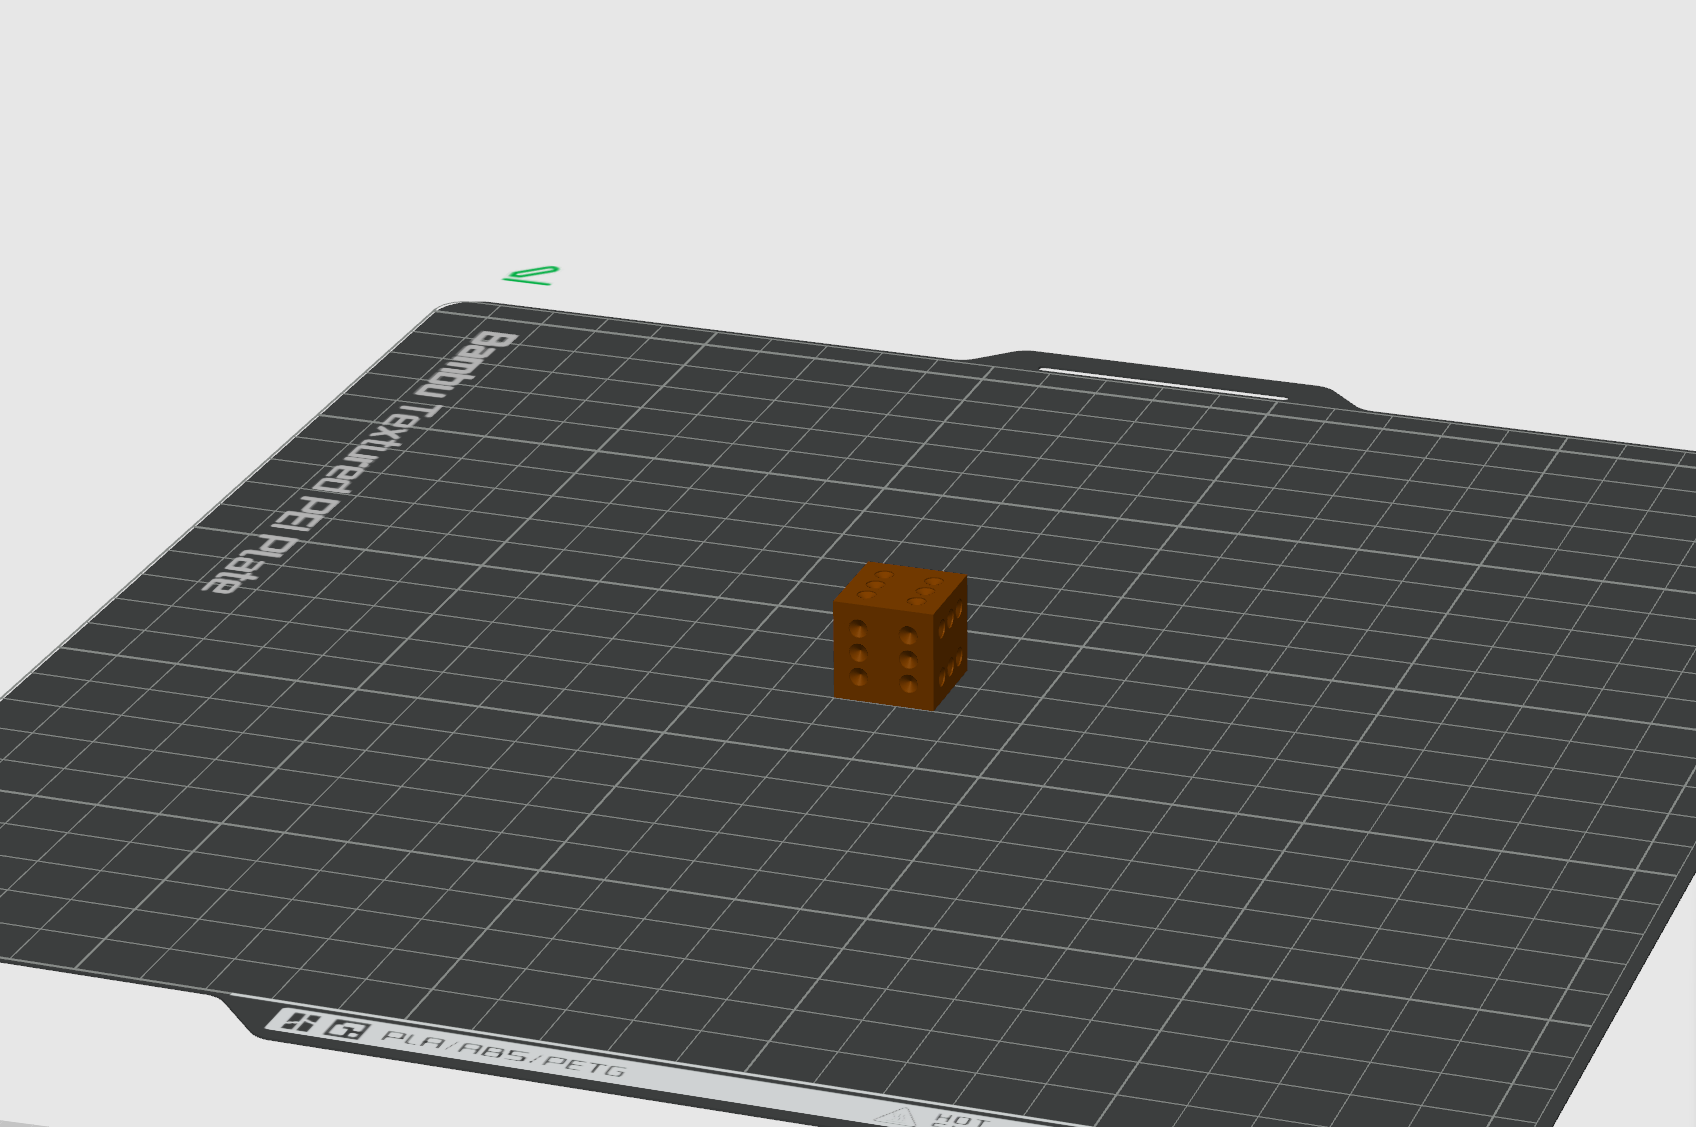Select the orange dice model
This screenshot has height=1127, width=1696.
pos(900,637)
